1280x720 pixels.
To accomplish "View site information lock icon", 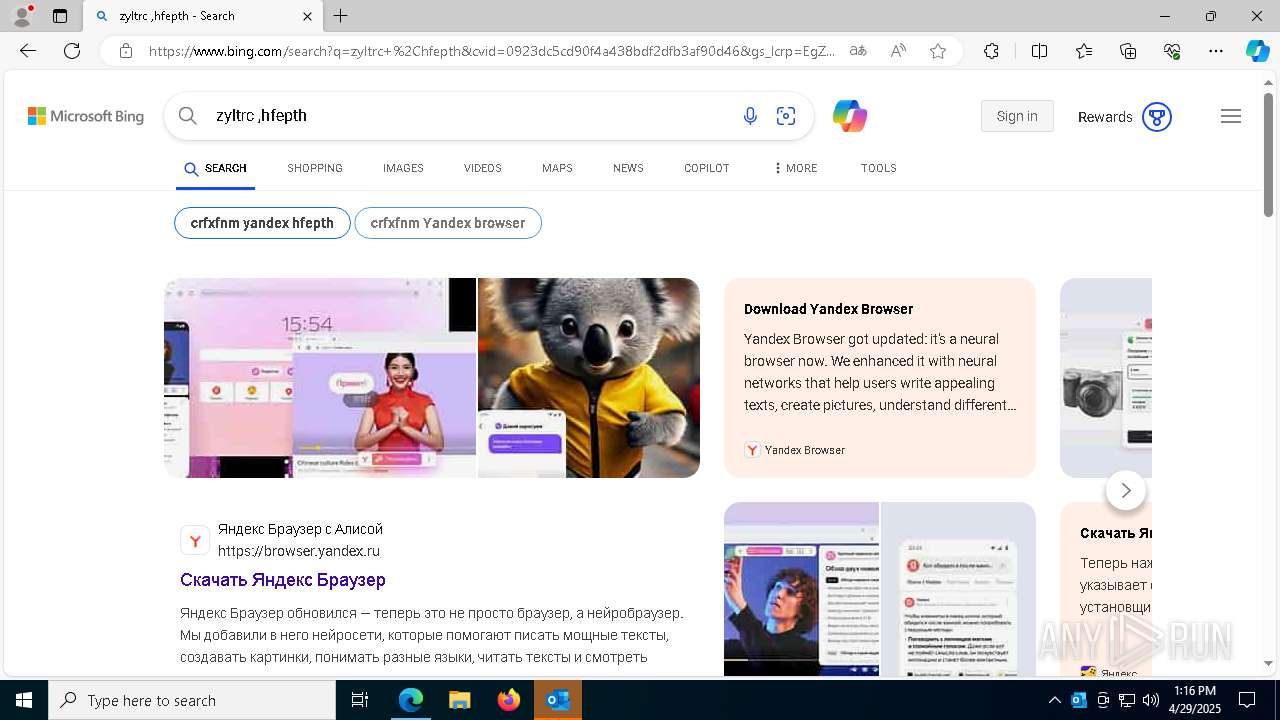I will click(x=126, y=51).
